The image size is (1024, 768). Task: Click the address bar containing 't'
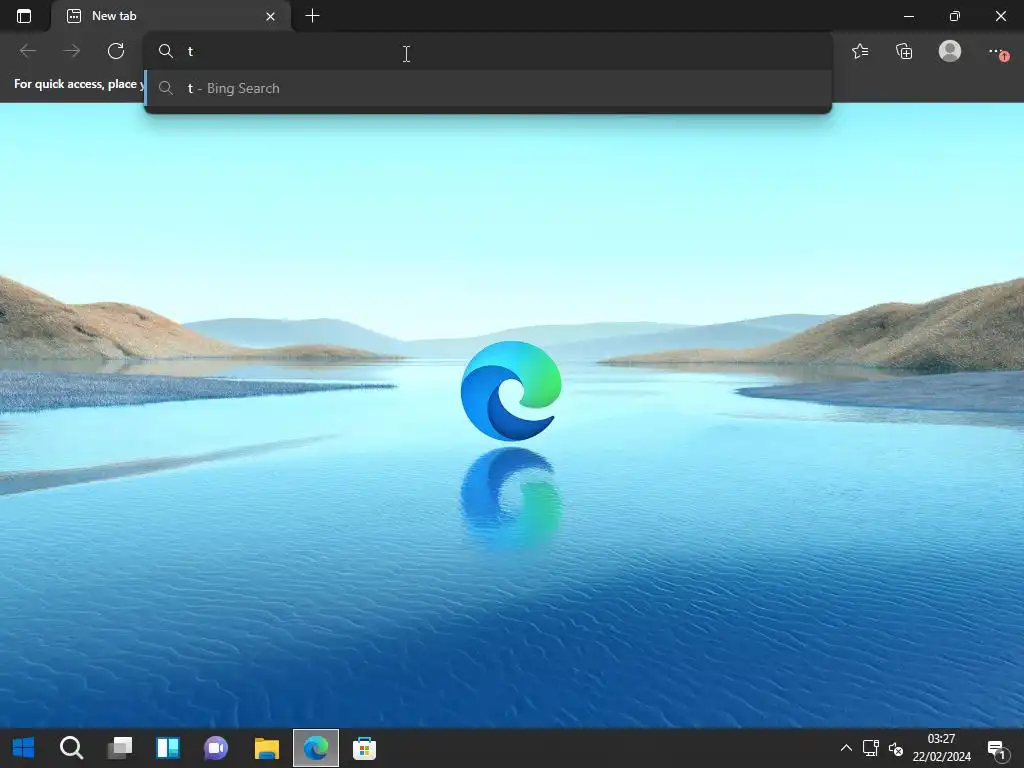pos(488,52)
